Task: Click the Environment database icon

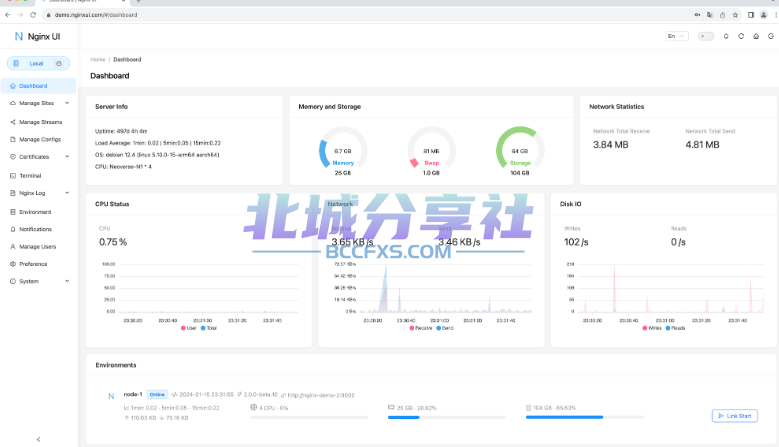Action: 13,212
